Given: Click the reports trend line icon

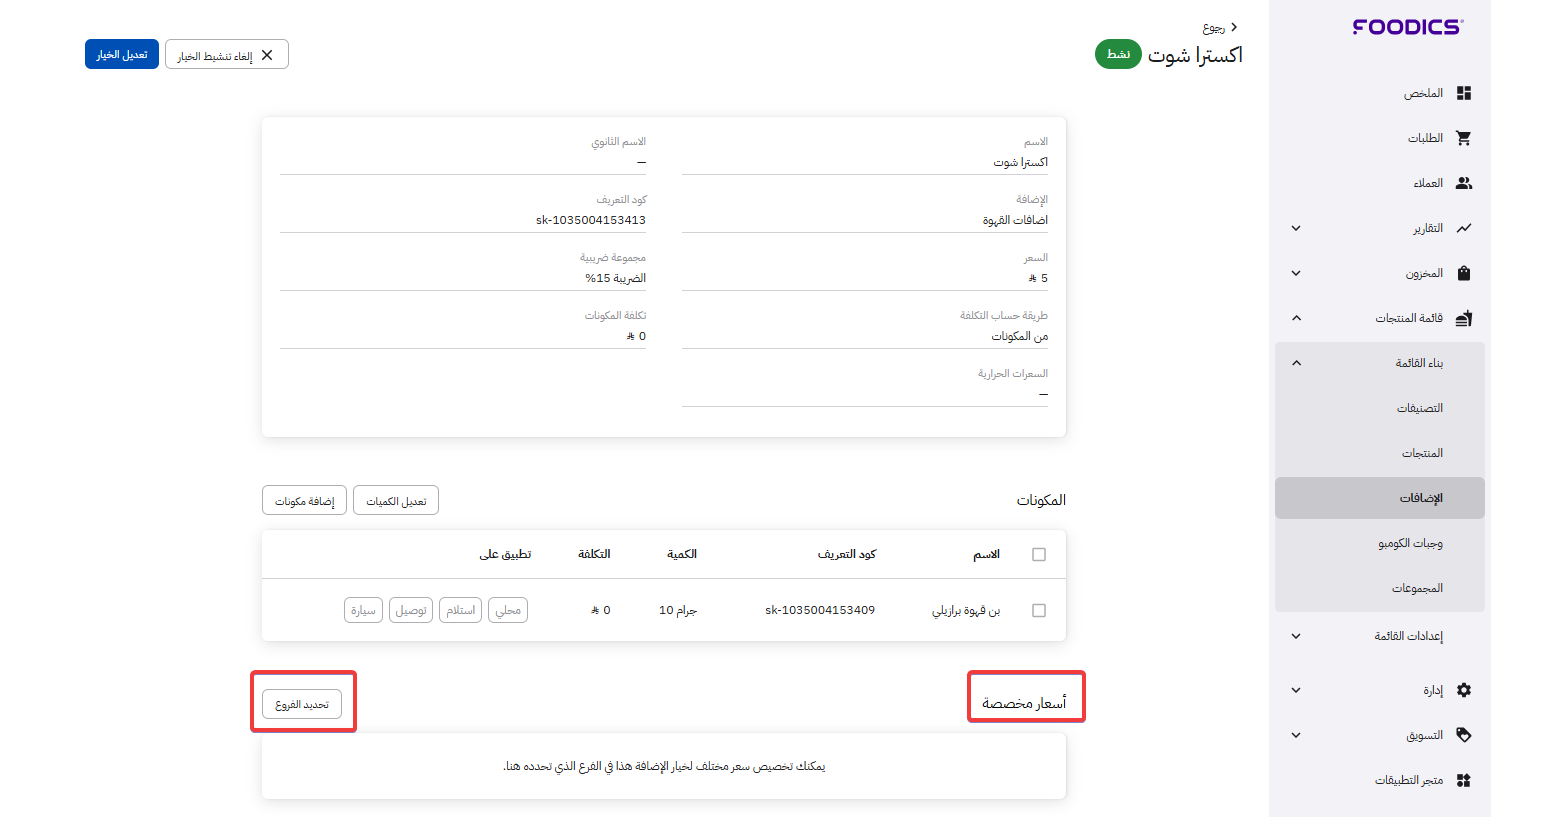Looking at the screenshot, I should [x=1463, y=228].
